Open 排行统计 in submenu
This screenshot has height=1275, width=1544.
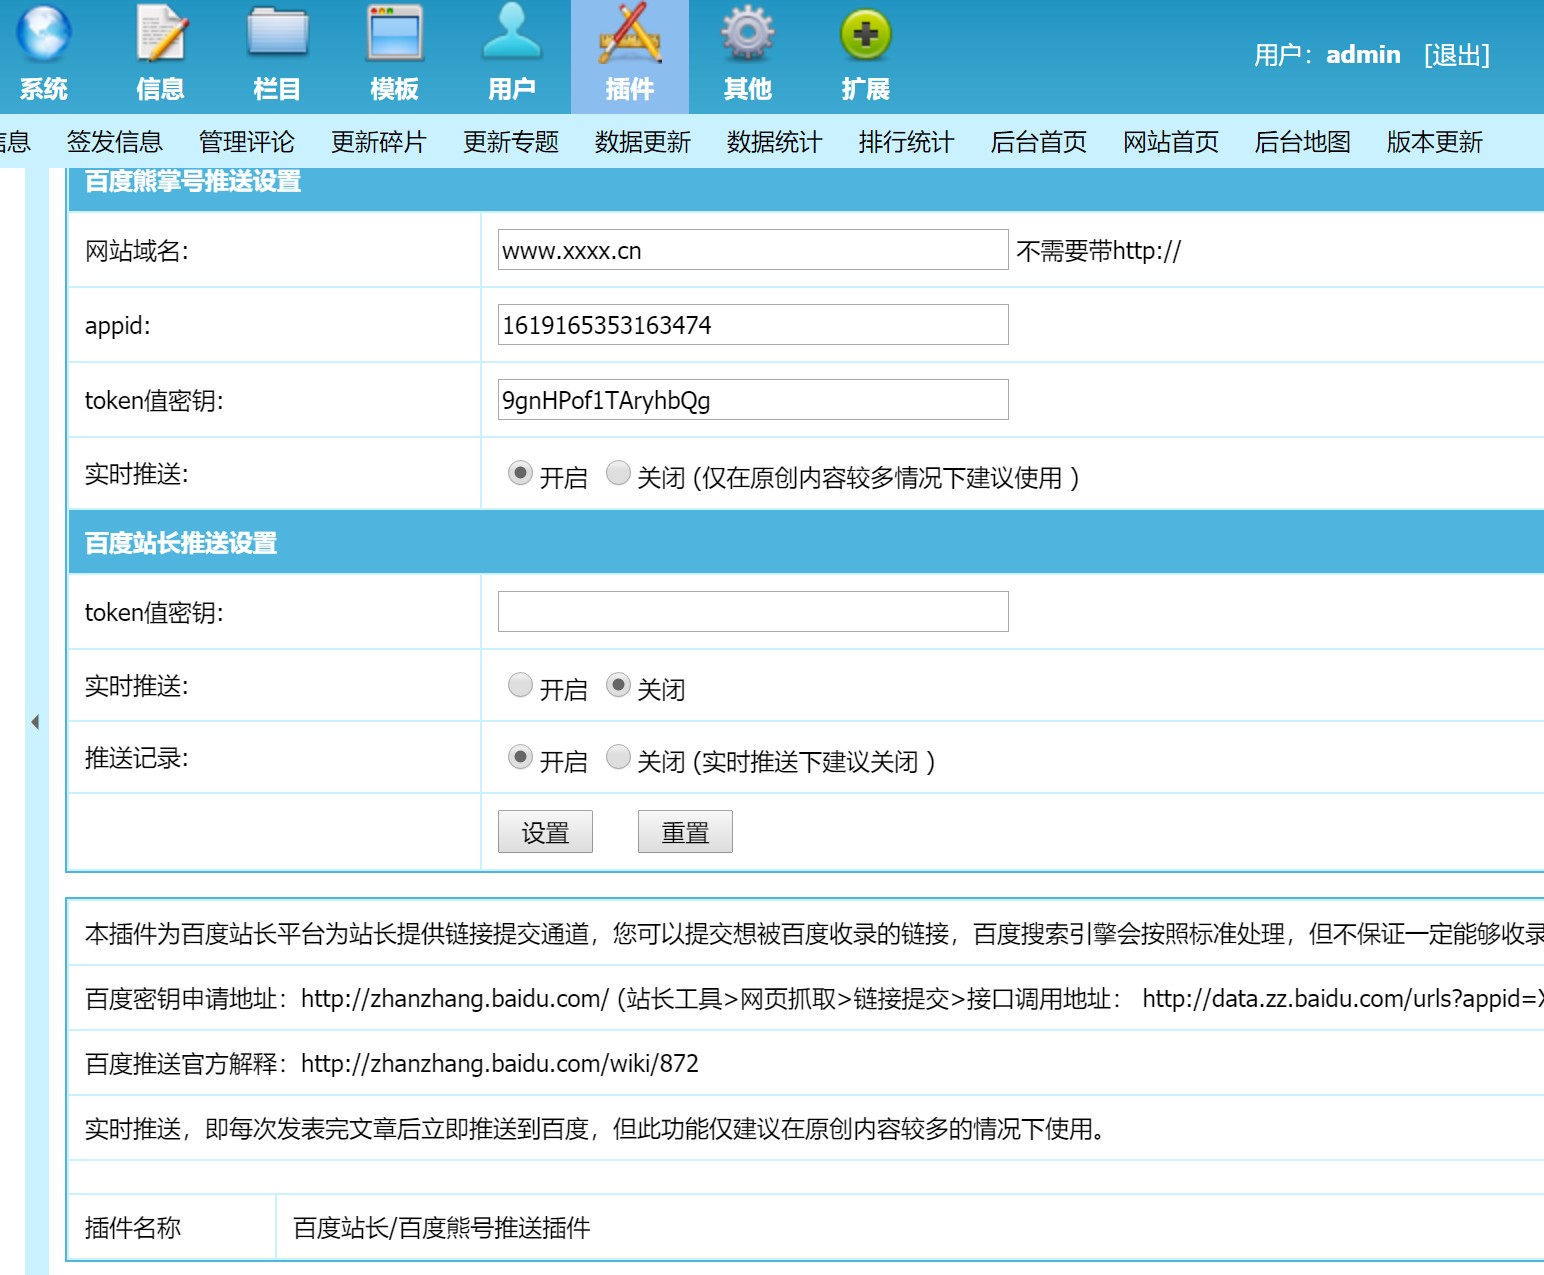(x=907, y=142)
